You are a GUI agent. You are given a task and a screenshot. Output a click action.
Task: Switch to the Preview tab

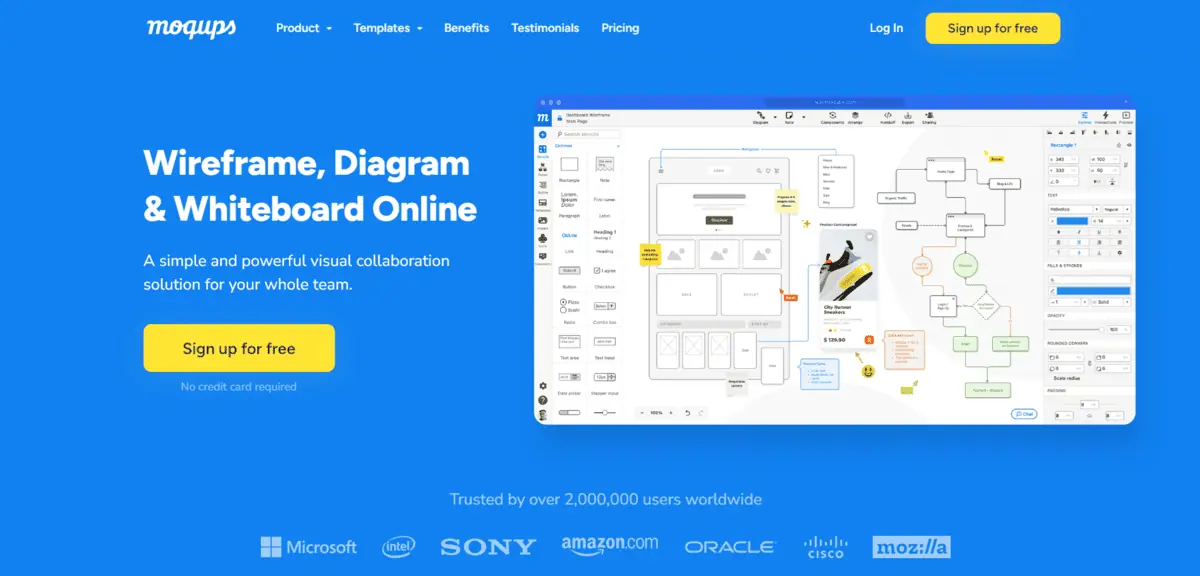coord(1126,117)
